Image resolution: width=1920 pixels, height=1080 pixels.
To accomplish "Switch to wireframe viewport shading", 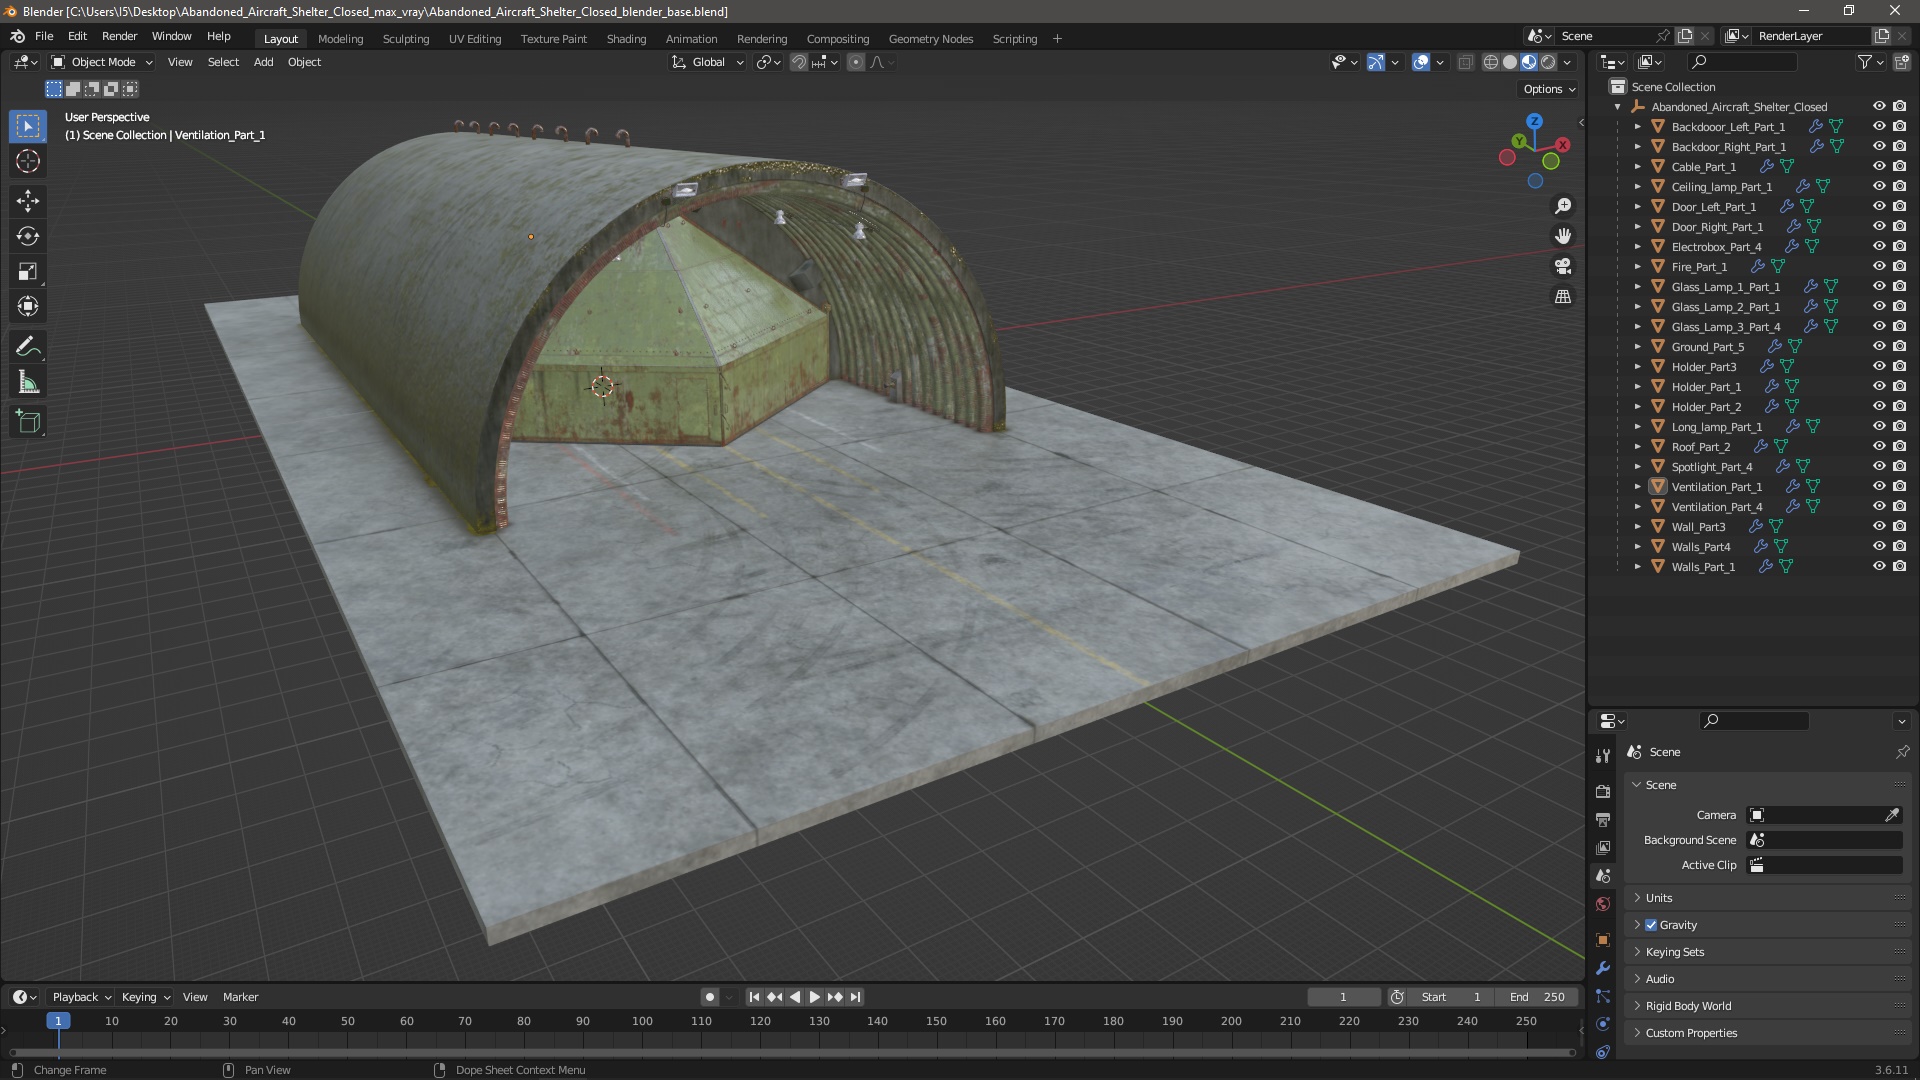I will pyautogui.click(x=1491, y=62).
